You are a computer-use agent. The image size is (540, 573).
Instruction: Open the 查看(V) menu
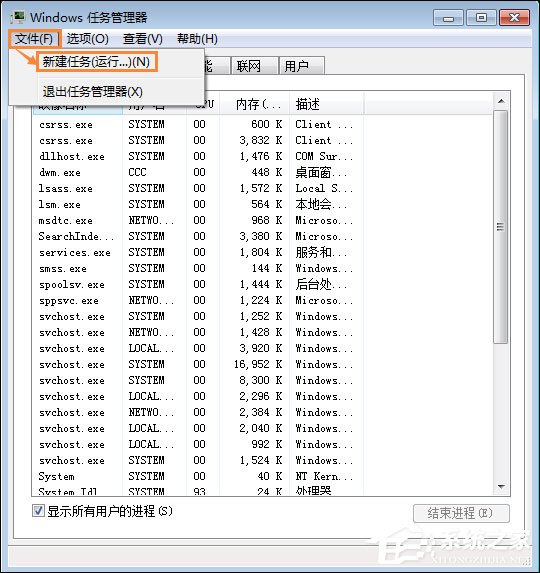[142, 39]
